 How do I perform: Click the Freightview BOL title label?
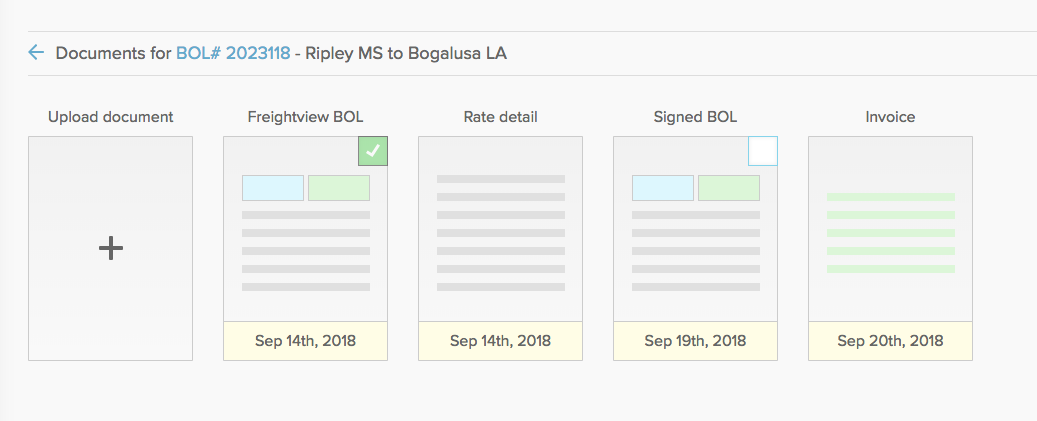pos(306,117)
